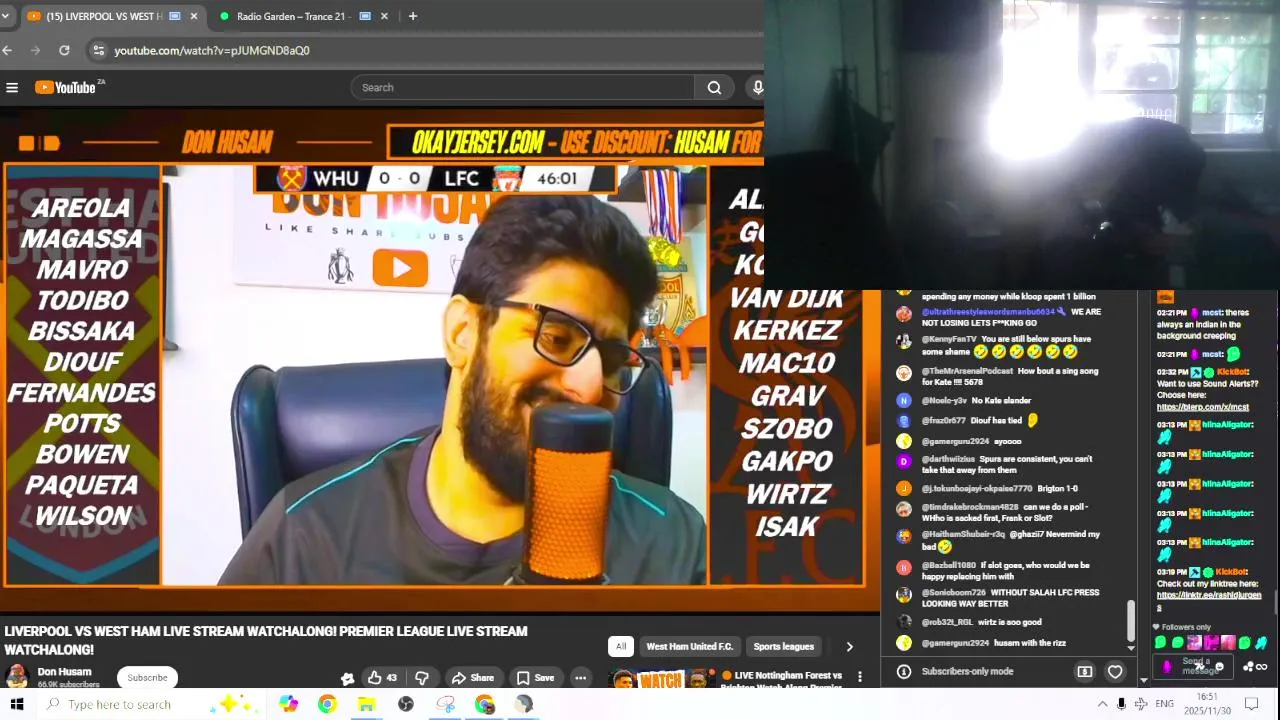Play overlay button on the video
This screenshot has height=720, width=1280.
click(x=400, y=268)
